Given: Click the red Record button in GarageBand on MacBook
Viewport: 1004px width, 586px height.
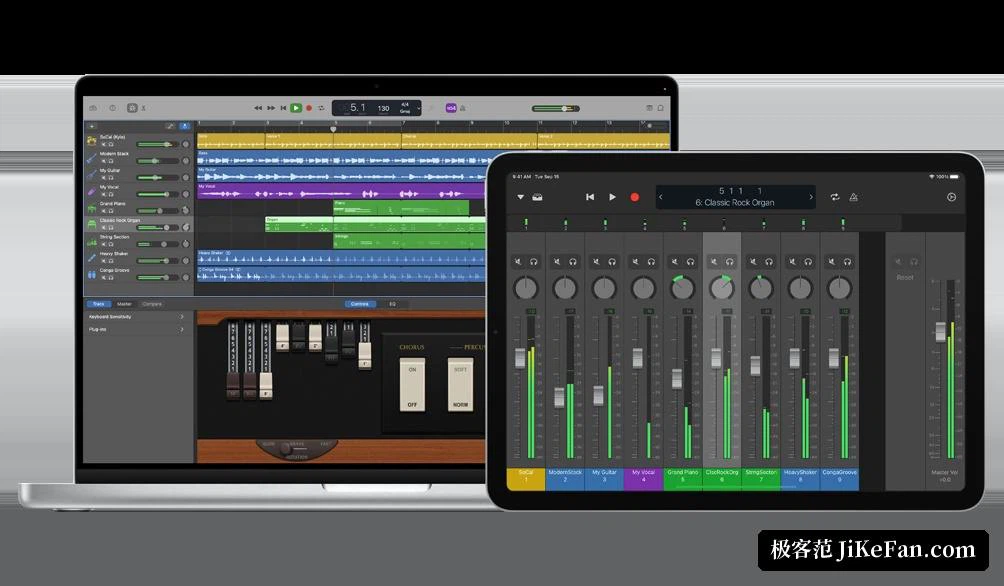Looking at the screenshot, I should point(309,108).
